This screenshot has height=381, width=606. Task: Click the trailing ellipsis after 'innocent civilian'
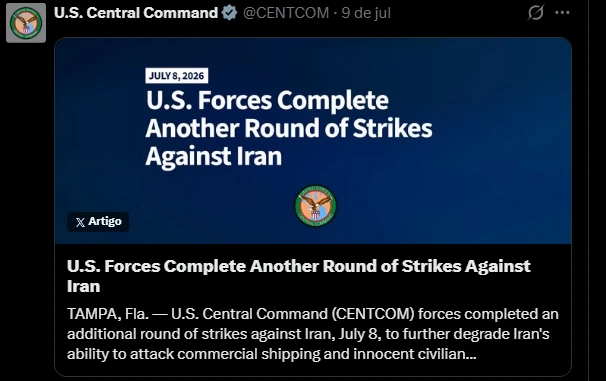471,355
